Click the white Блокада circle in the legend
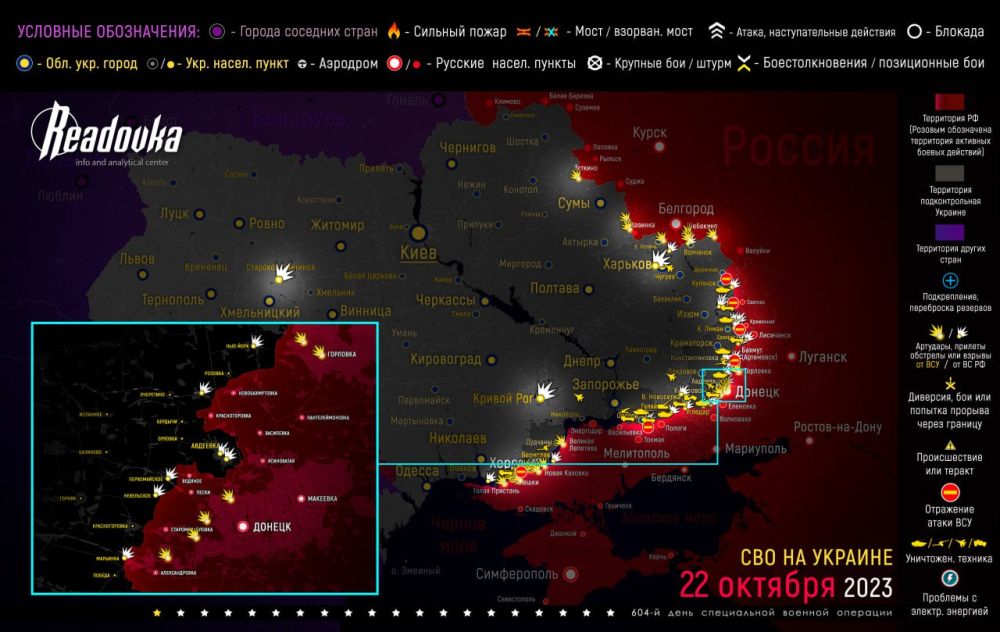 tap(914, 31)
